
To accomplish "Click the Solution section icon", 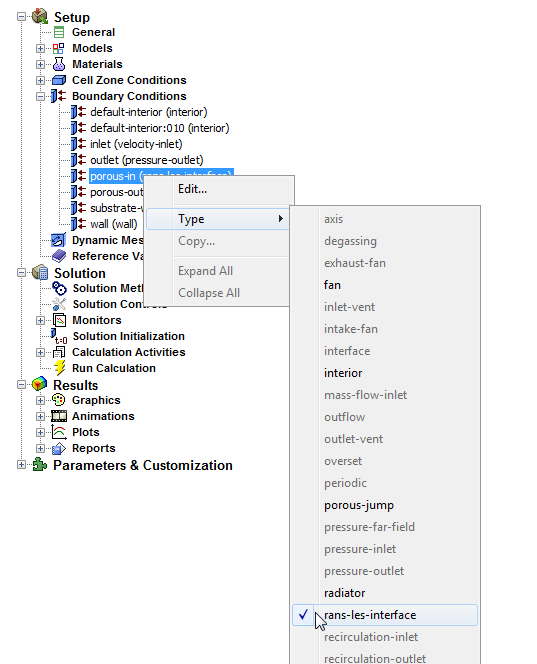I will coord(40,273).
